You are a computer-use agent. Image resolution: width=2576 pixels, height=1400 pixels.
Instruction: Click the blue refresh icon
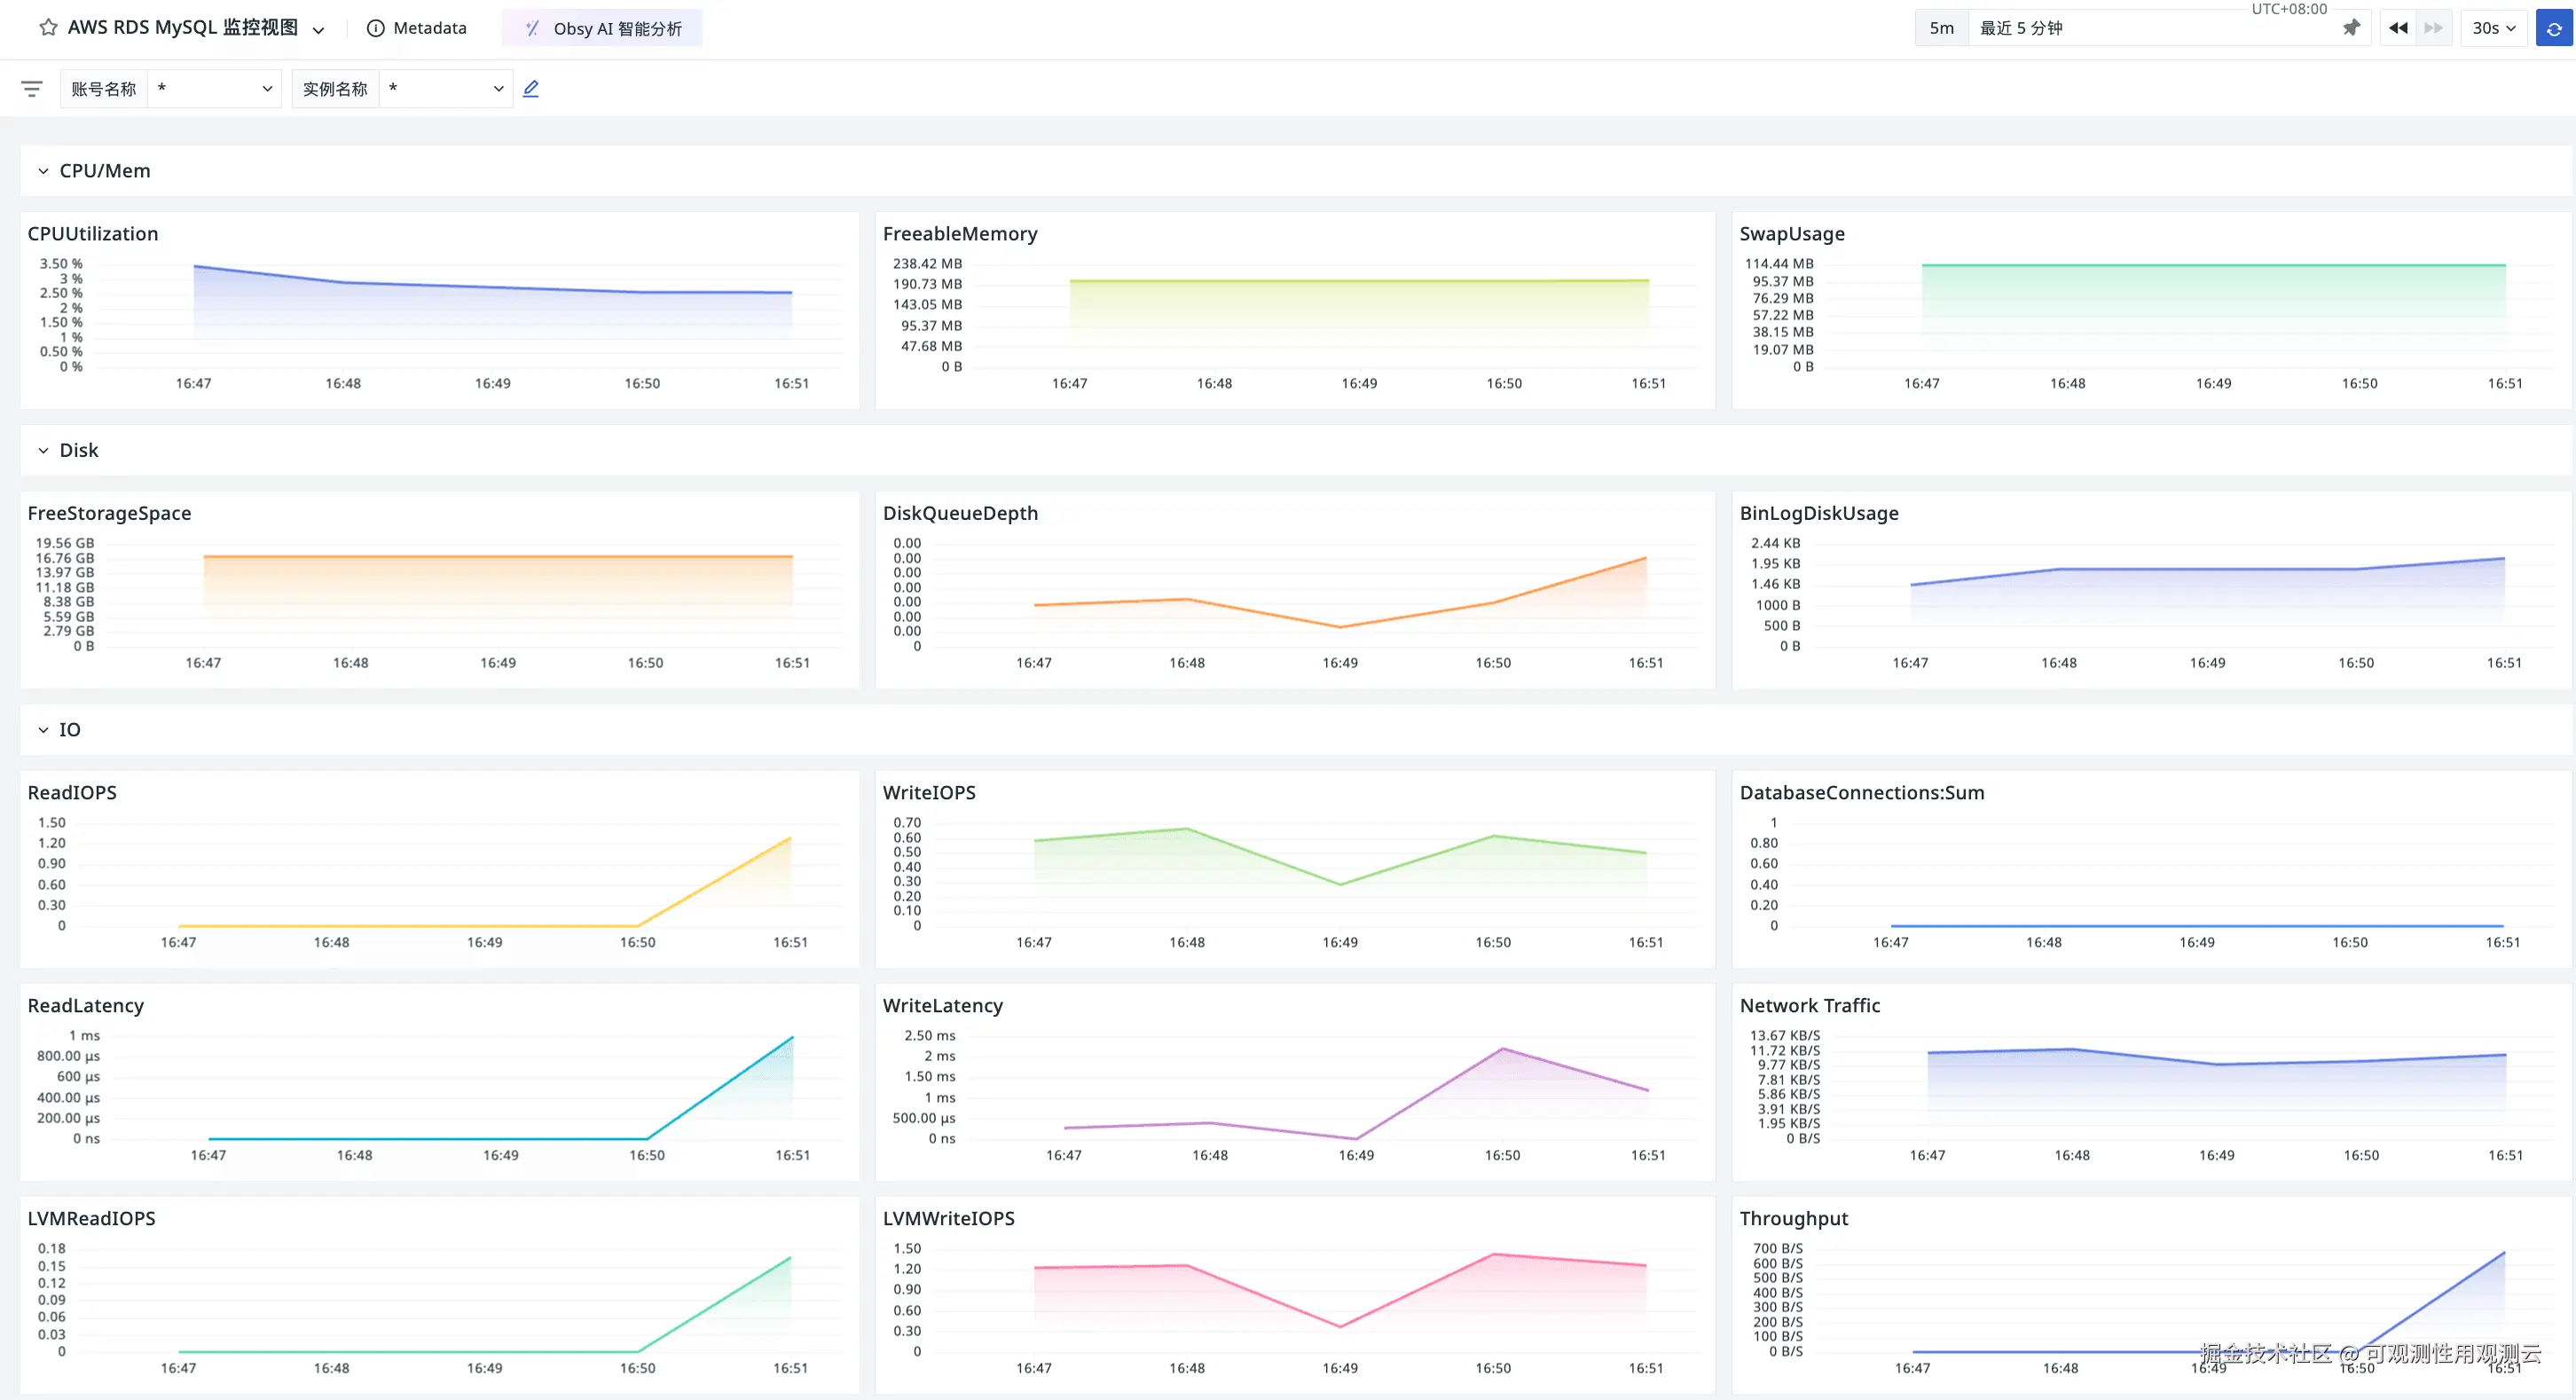[2553, 28]
